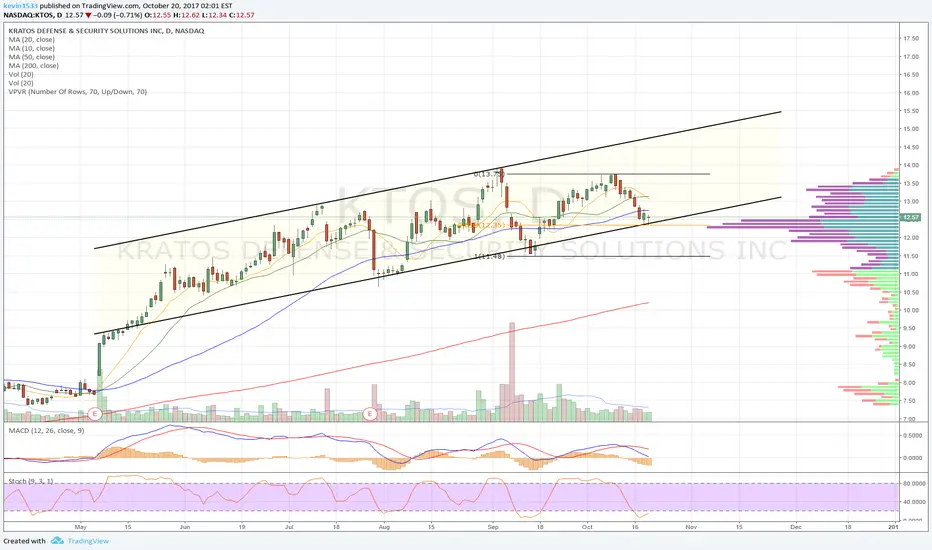Click the tallest red volume bar in September
Screen dimensions: 932x550
point(512,372)
